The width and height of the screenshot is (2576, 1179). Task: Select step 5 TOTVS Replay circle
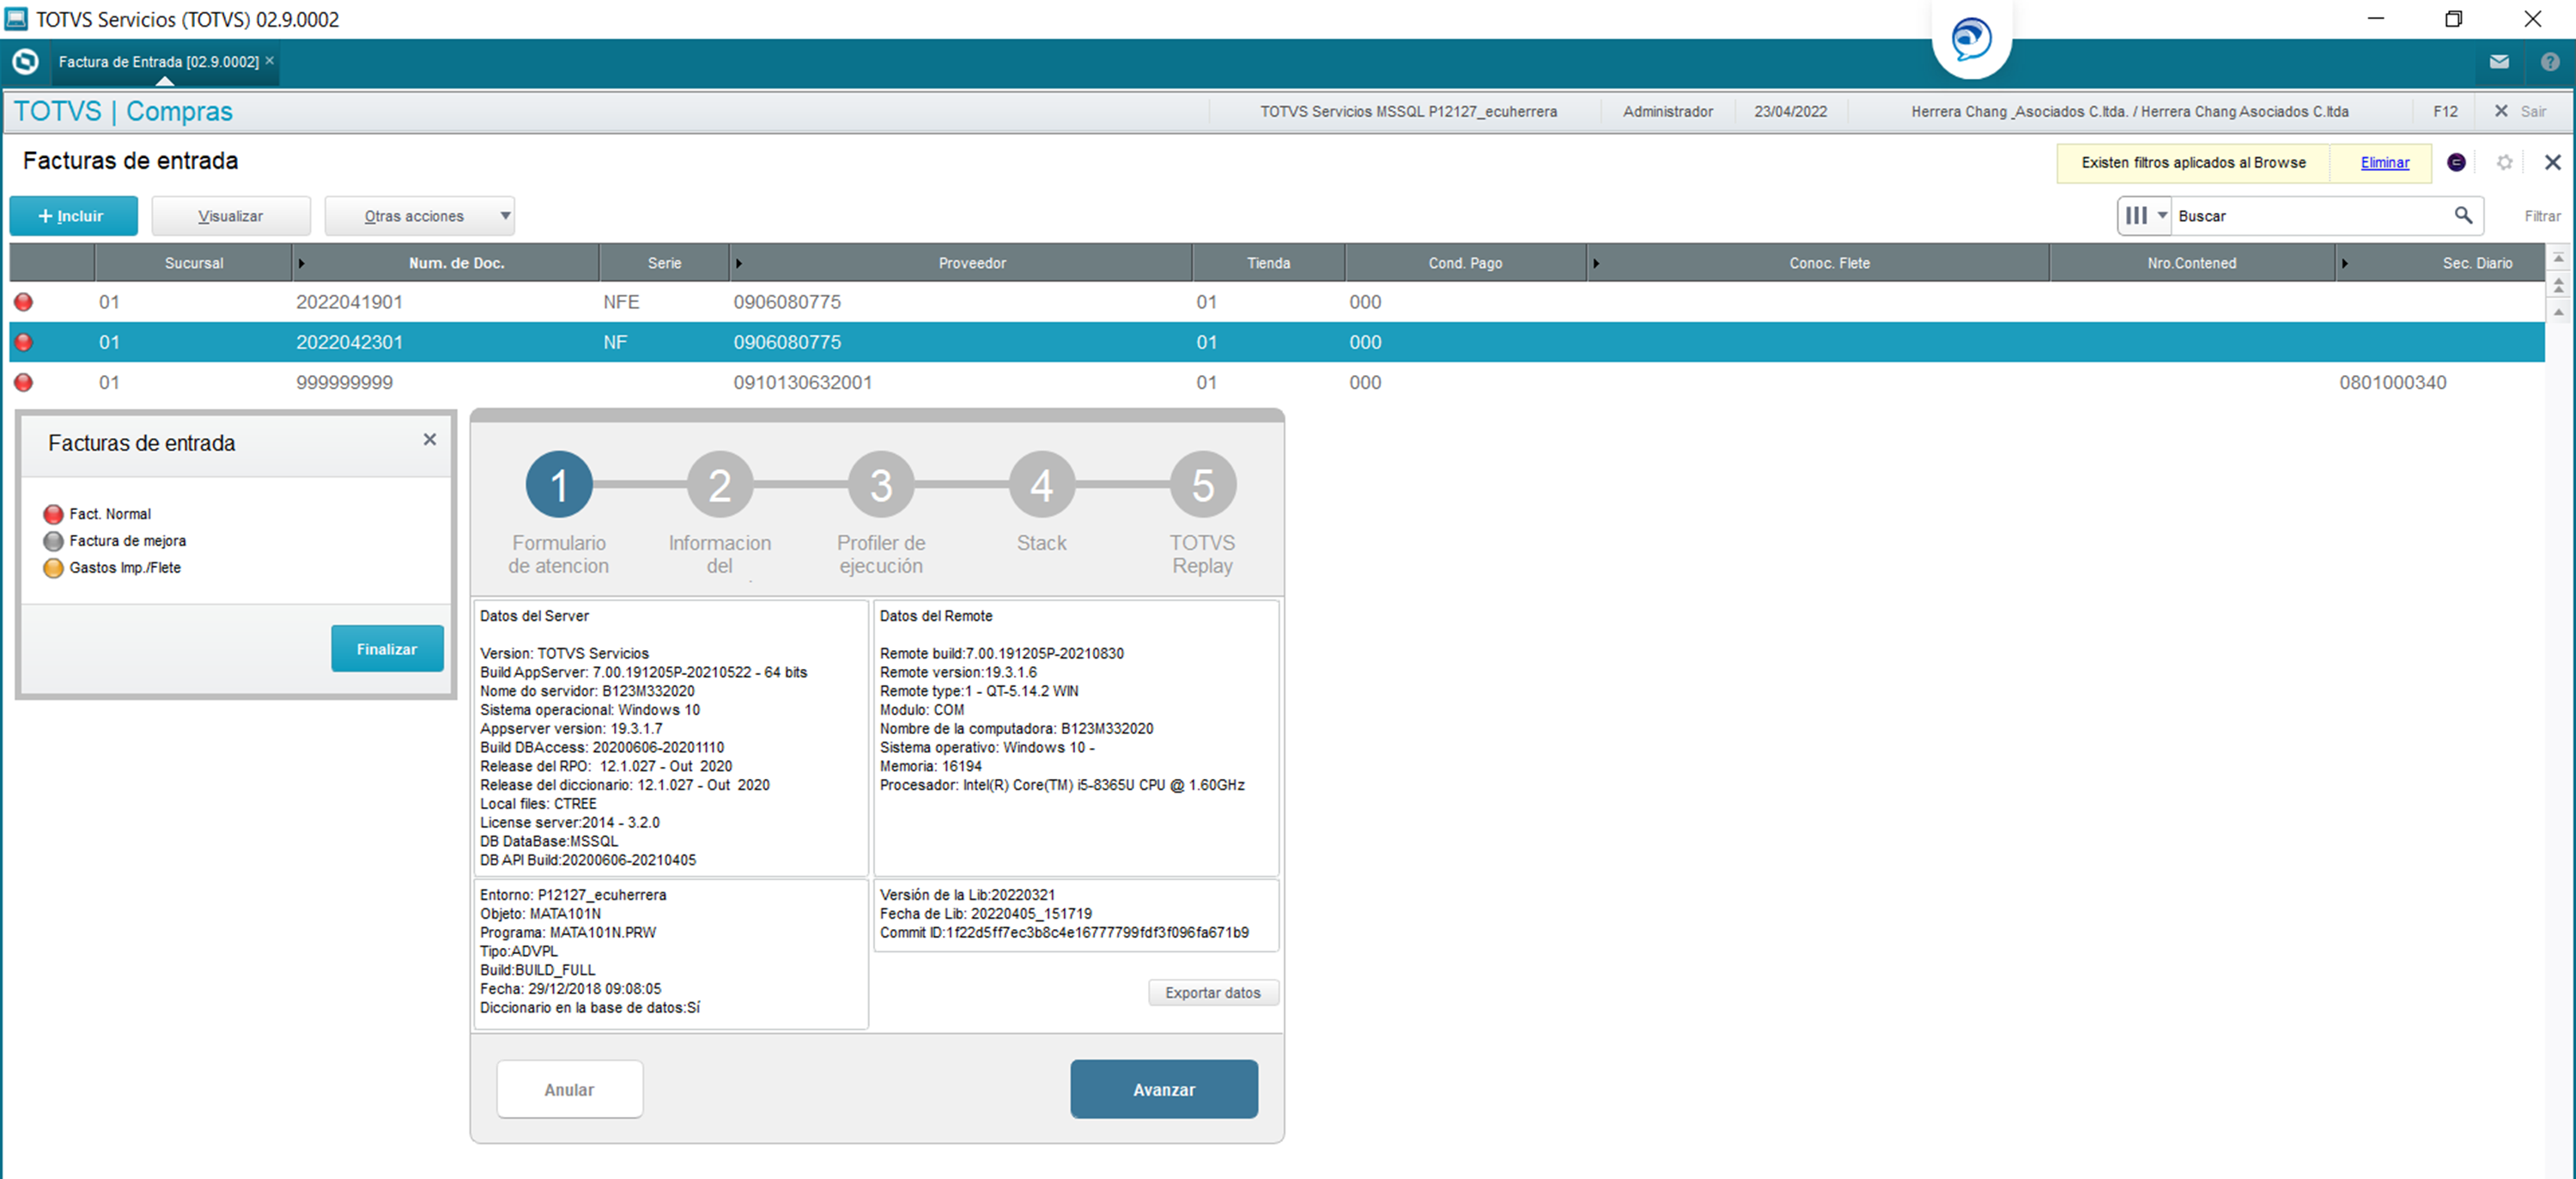pyautogui.click(x=1203, y=485)
